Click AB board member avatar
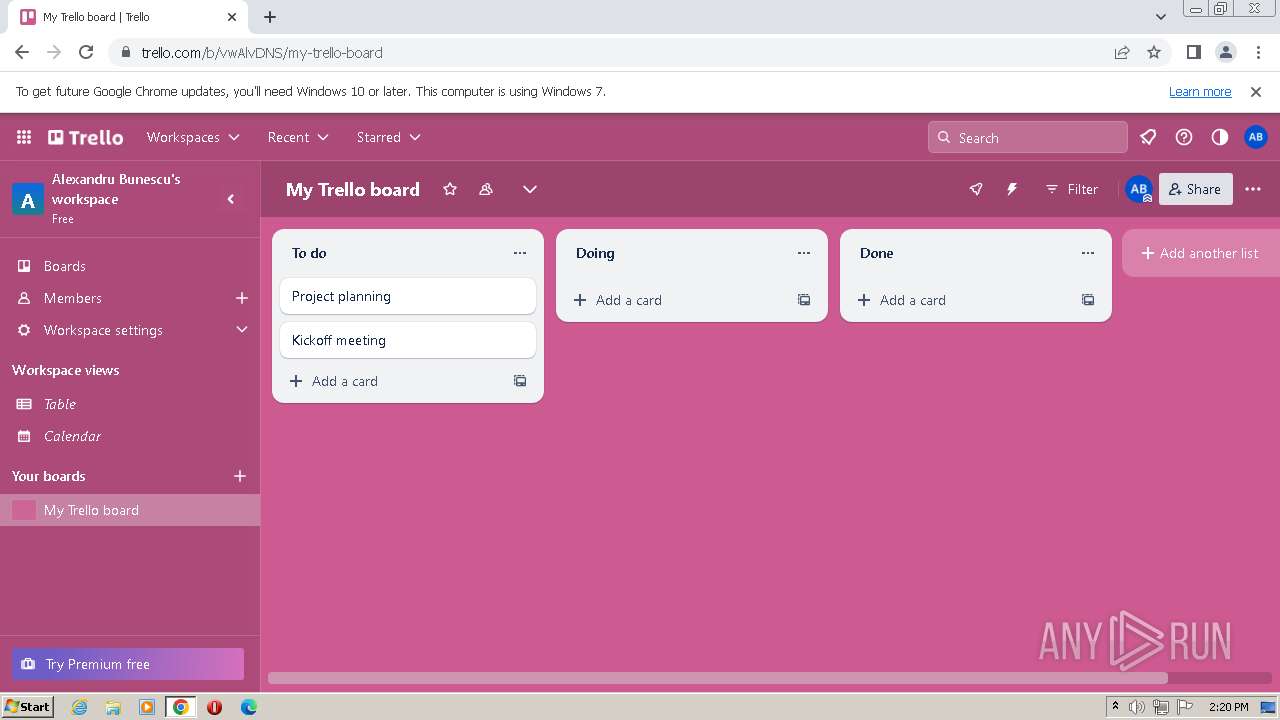Viewport: 1280px width, 720px height. click(1139, 189)
